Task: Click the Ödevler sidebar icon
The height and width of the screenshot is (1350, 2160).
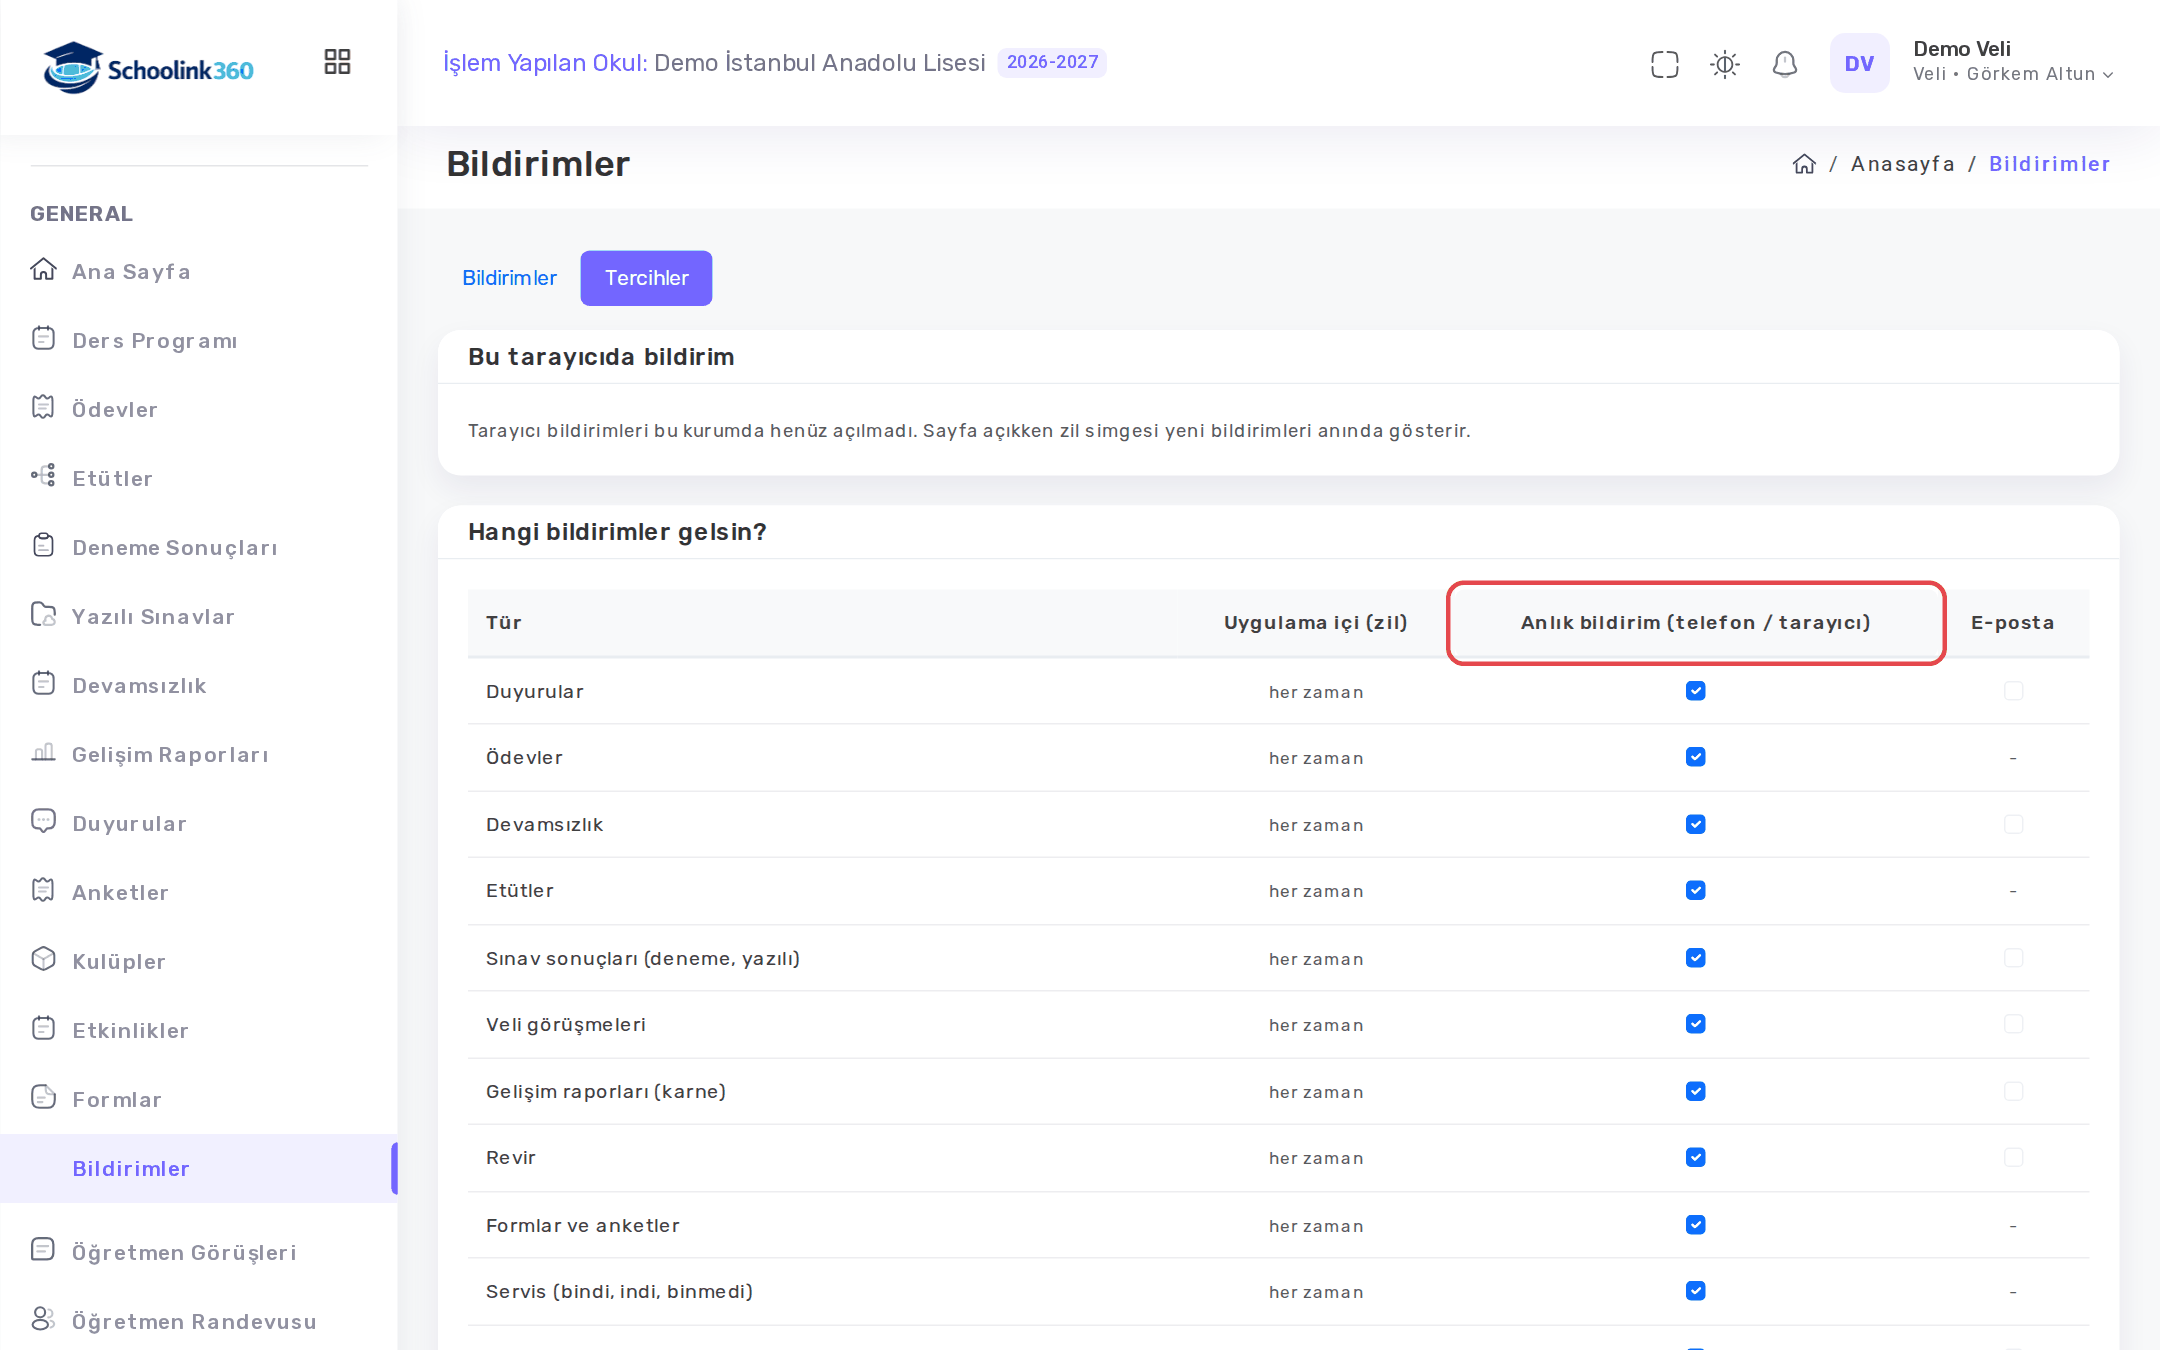Action: tap(43, 408)
